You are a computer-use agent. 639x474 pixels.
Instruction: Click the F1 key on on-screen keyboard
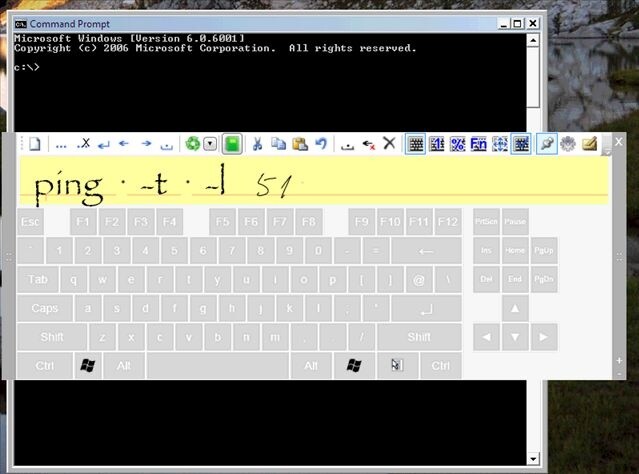point(83,222)
